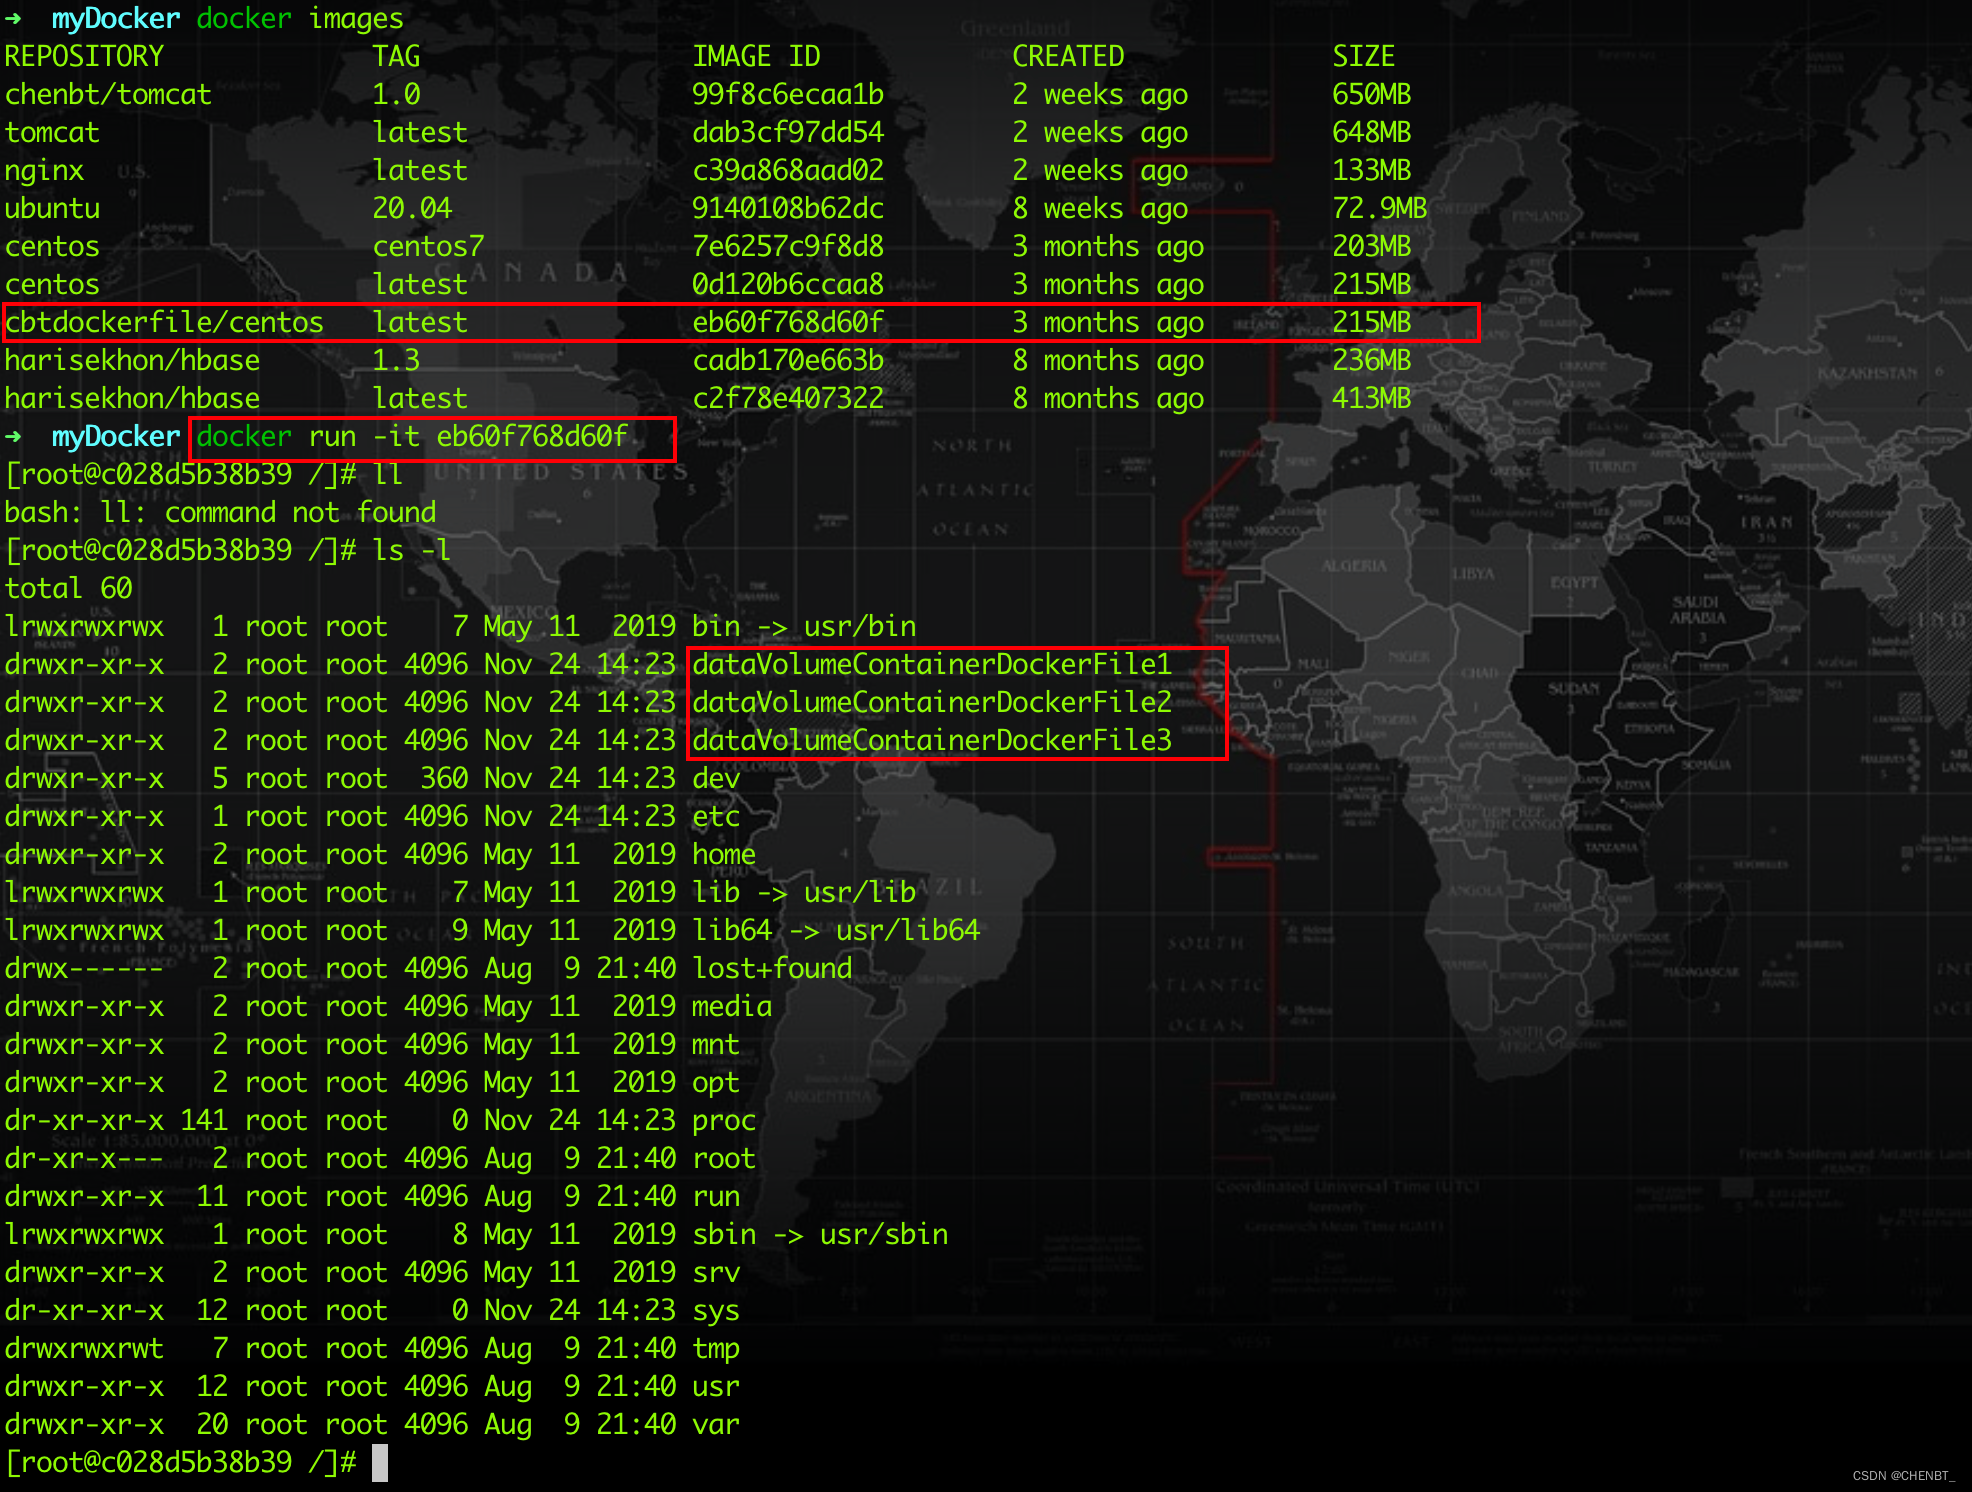Click the SIZE column header
The height and width of the screenshot is (1492, 1972).
click(x=1364, y=56)
